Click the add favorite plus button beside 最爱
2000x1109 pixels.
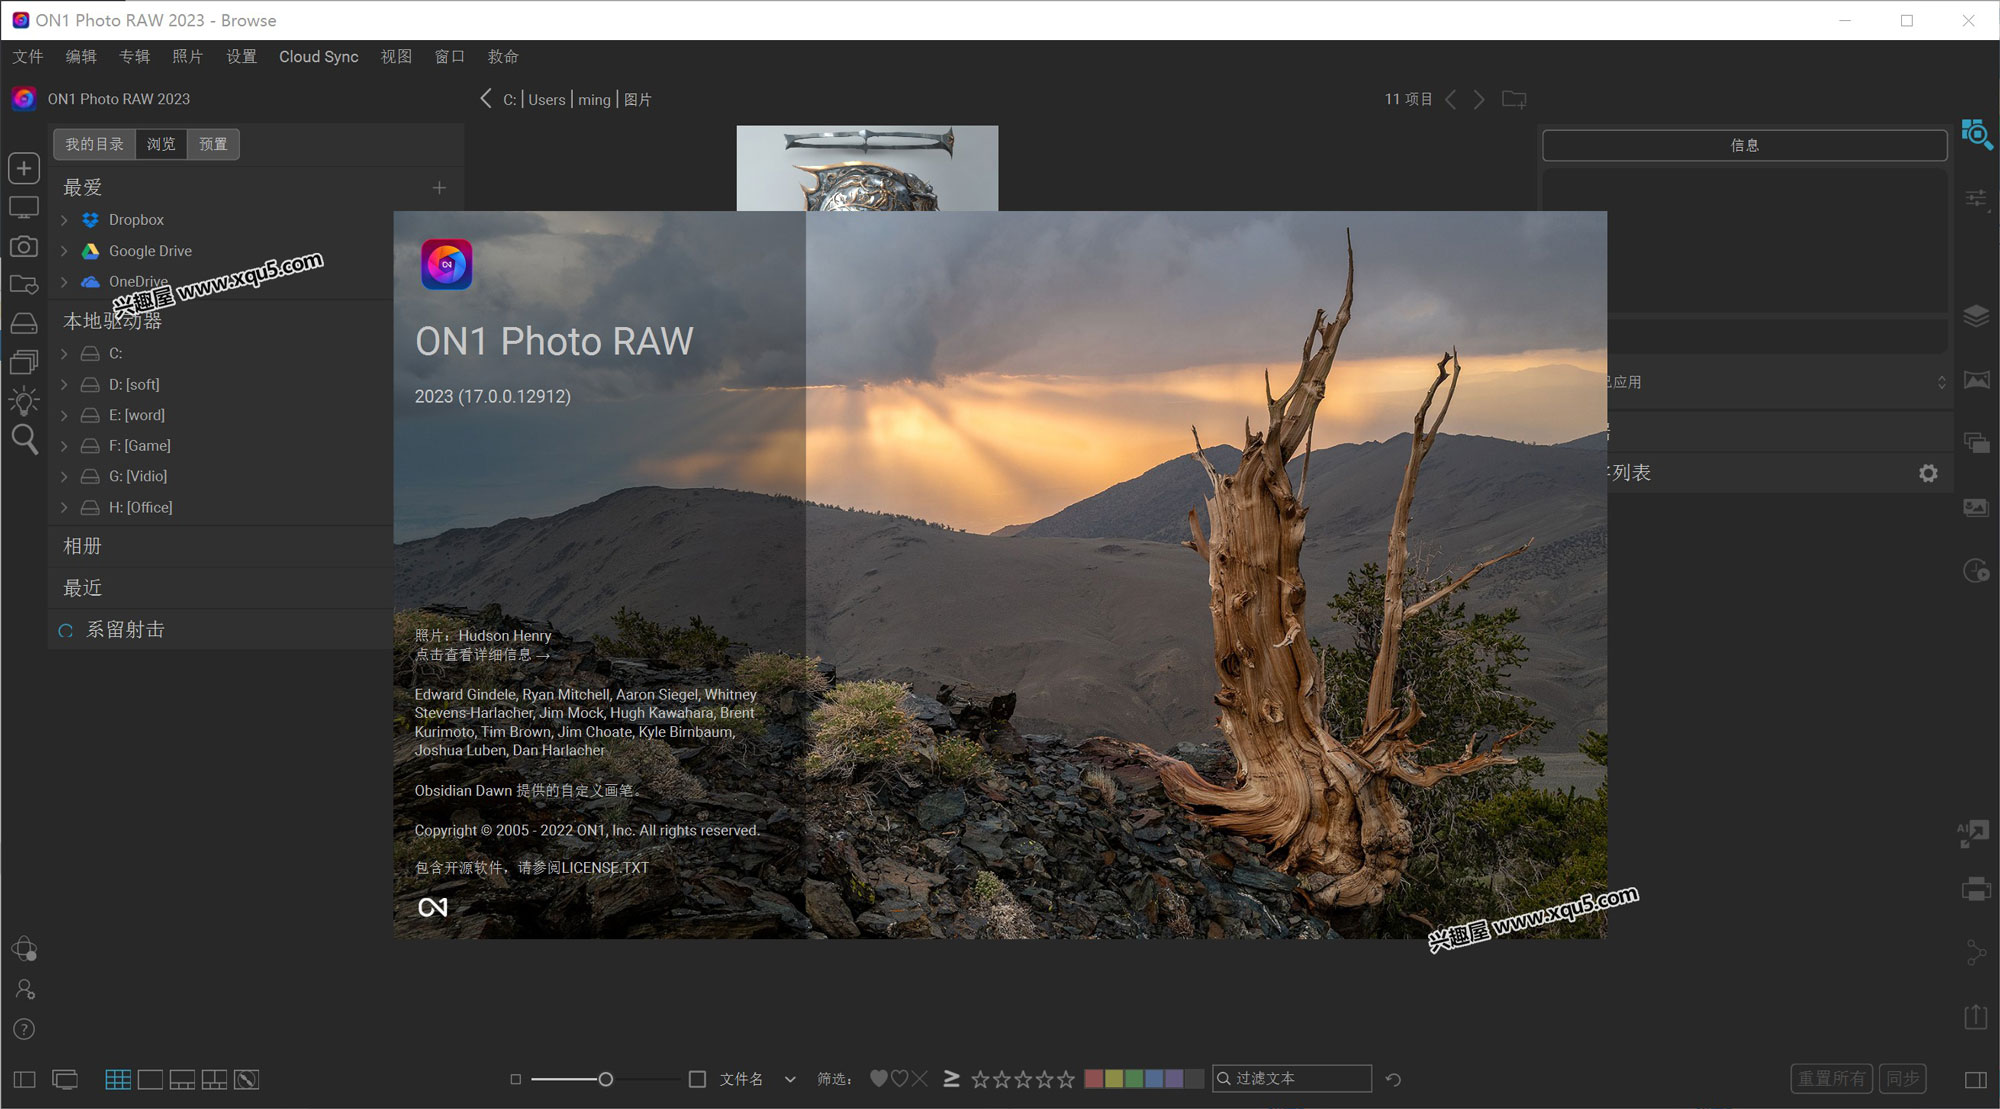(439, 188)
